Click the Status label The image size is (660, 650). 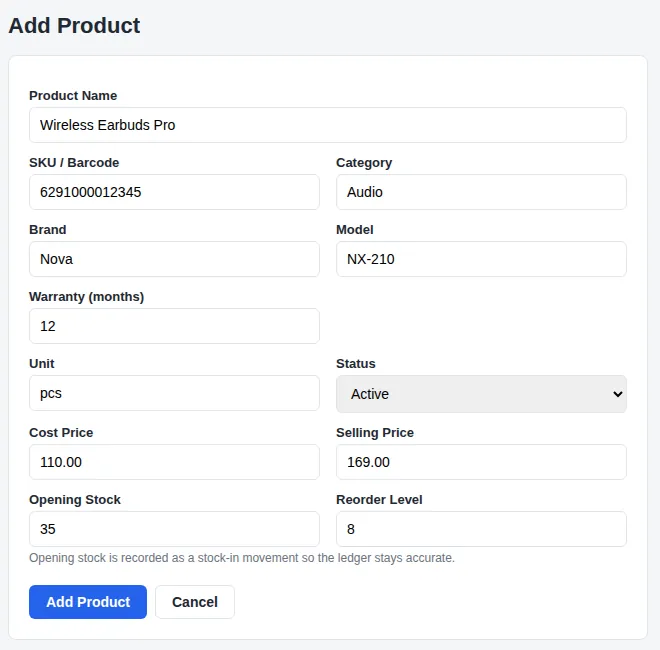(356, 363)
